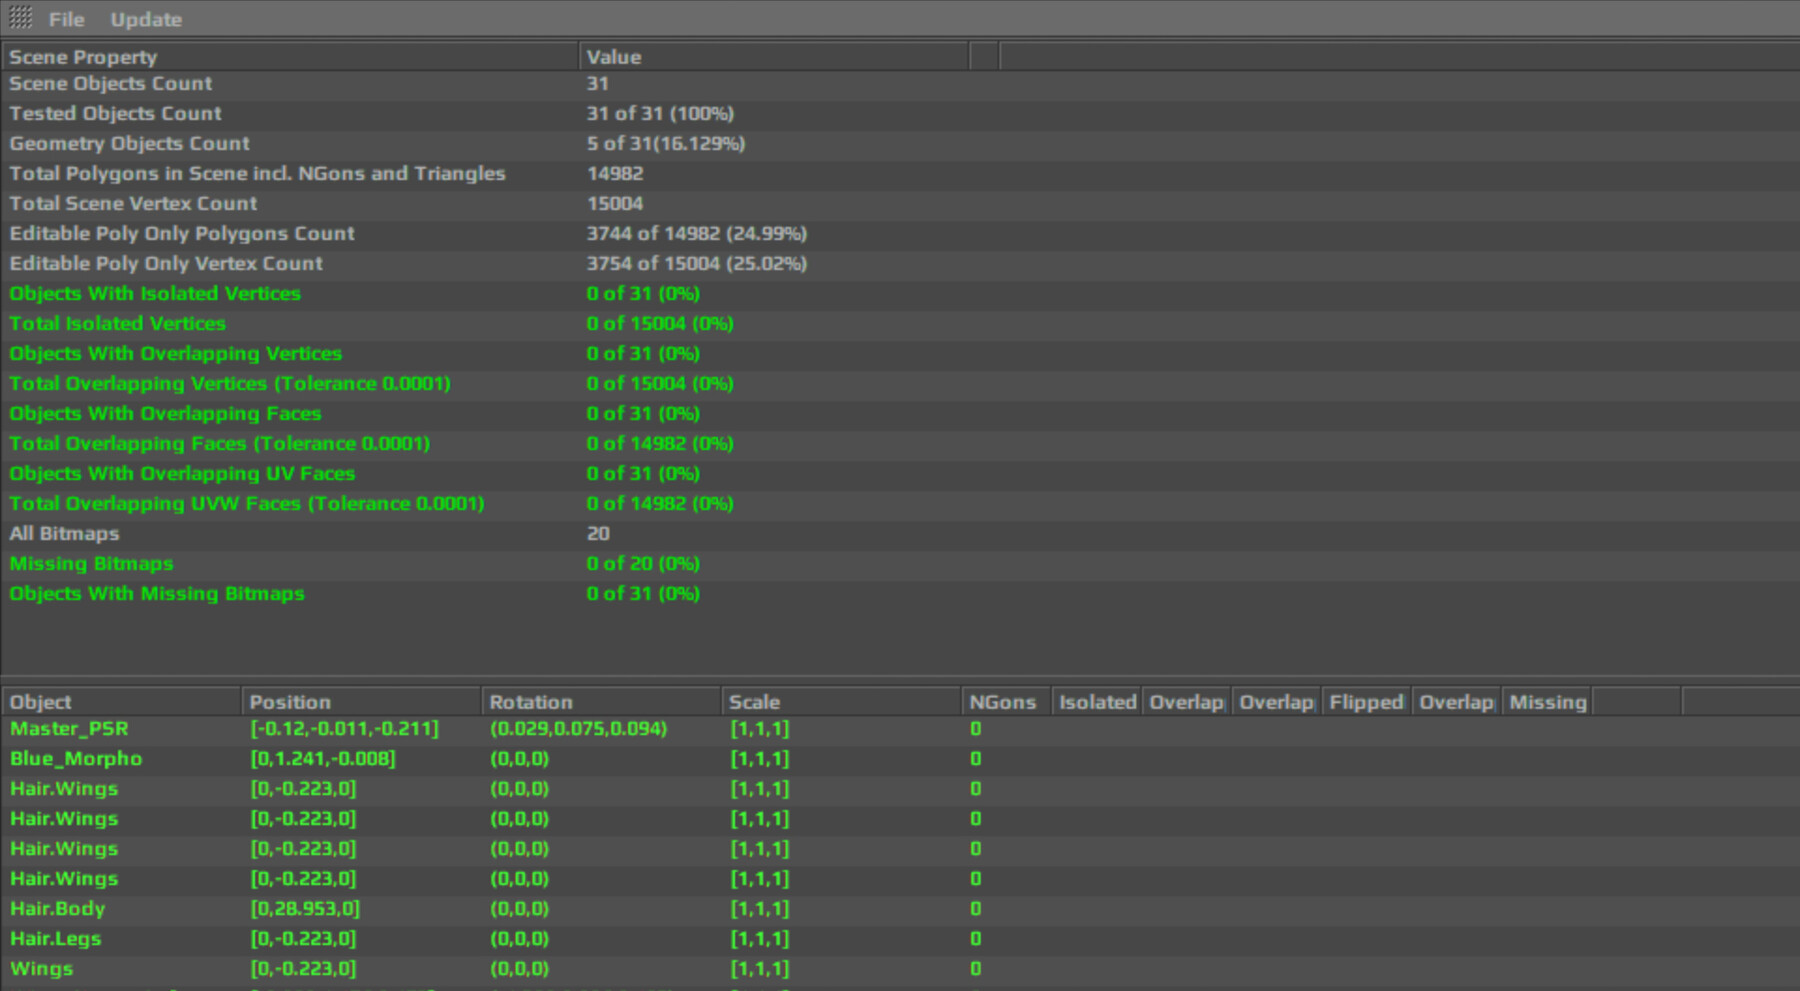Image resolution: width=1800 pixels, height=991 pixels.
Task: Select the Hair.Body object
Action: (x=57, y=909)
